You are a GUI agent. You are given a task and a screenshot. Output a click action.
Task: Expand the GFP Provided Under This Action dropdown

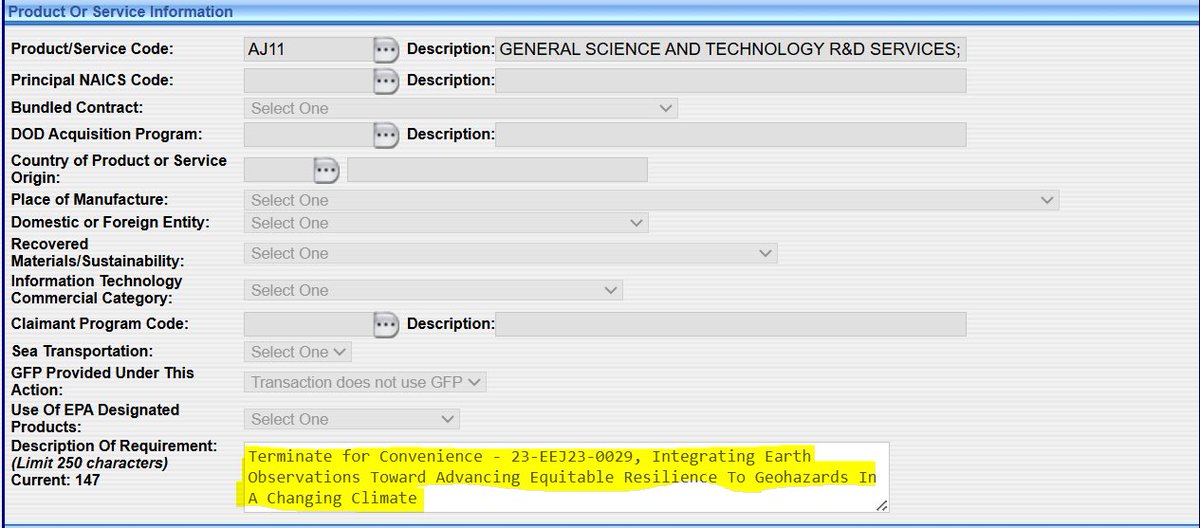tap(365, 382)
